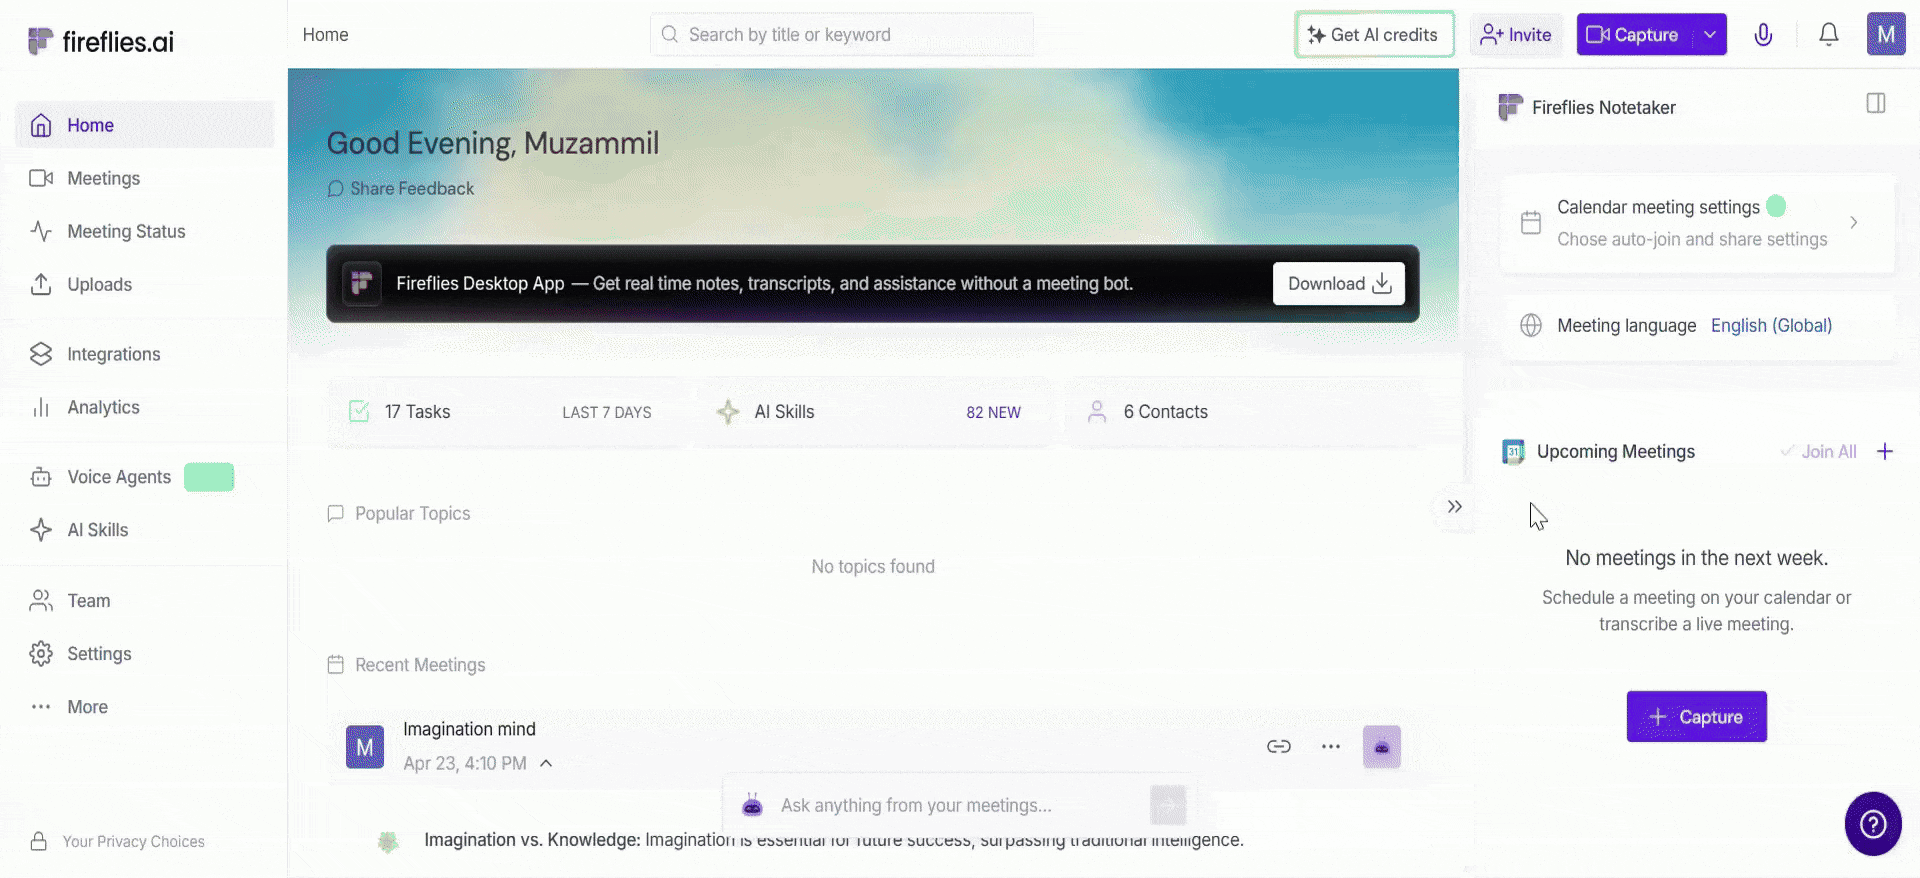The image size is (1920, 878).
Task: Click the Get AI credits button
Action: click(1374, 35)
